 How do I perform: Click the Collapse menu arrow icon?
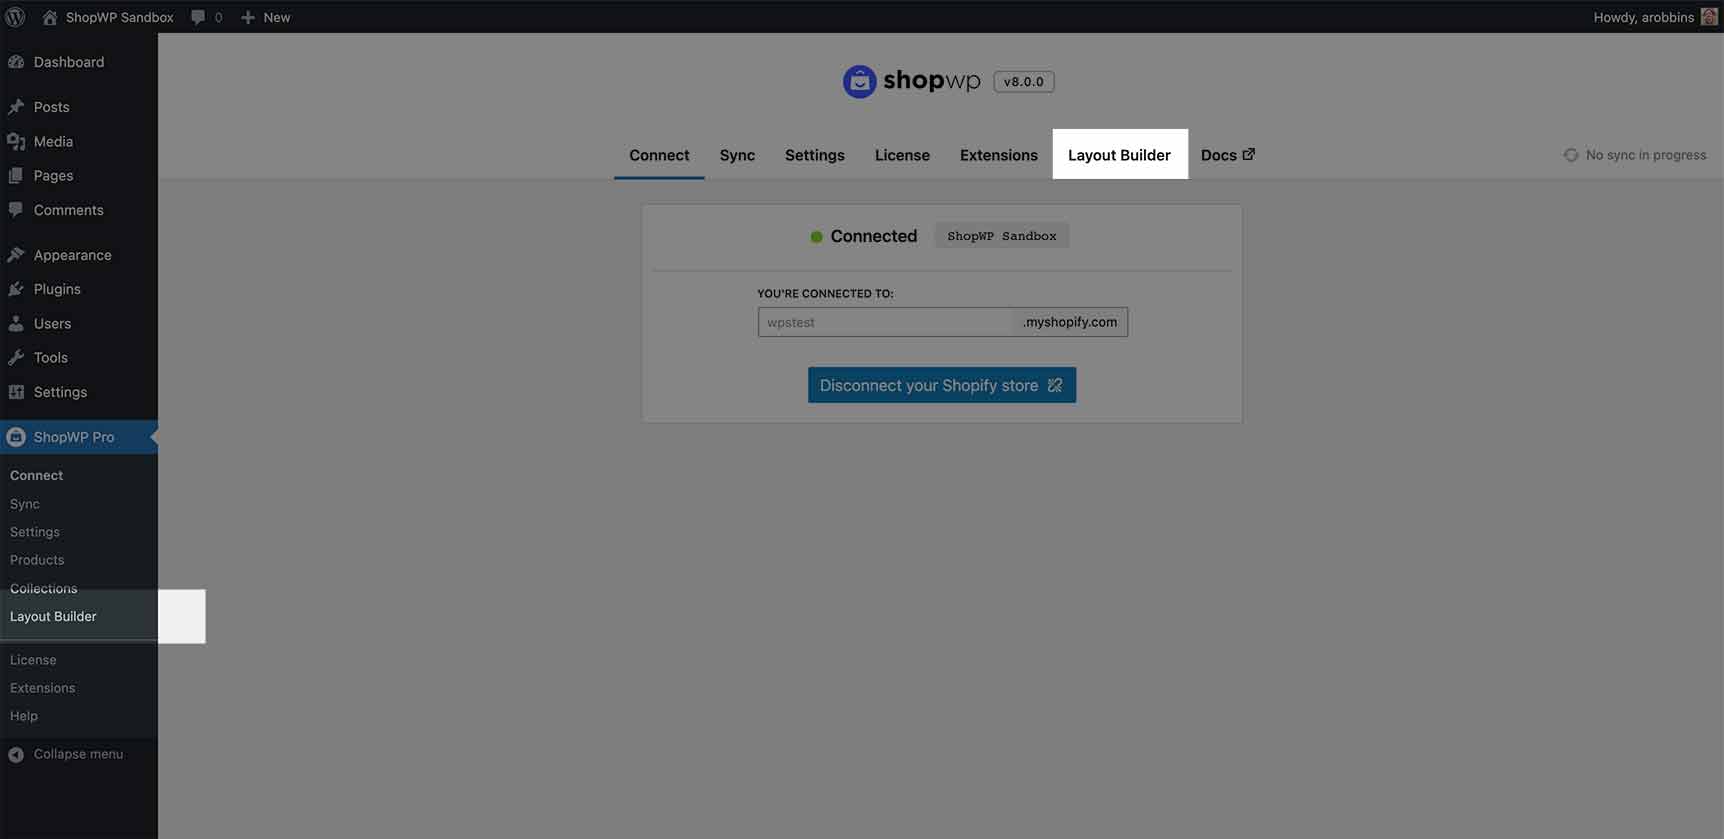click(16, 755)
